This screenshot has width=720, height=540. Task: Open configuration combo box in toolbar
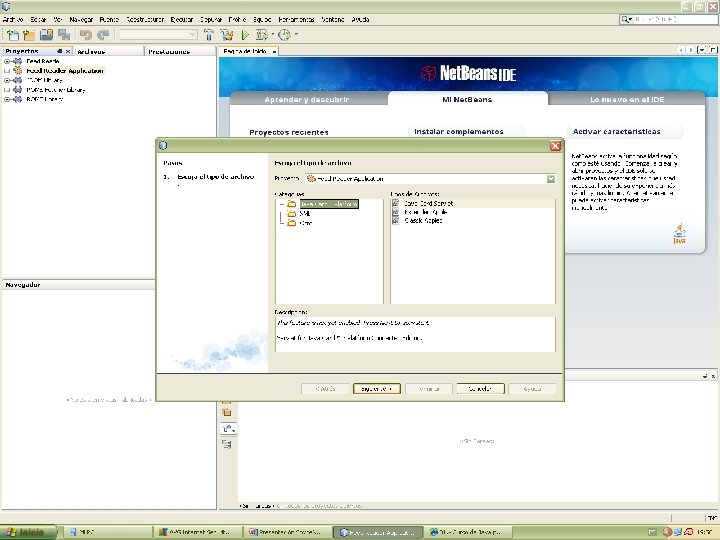pyautogui.click(x=158, y=34)
